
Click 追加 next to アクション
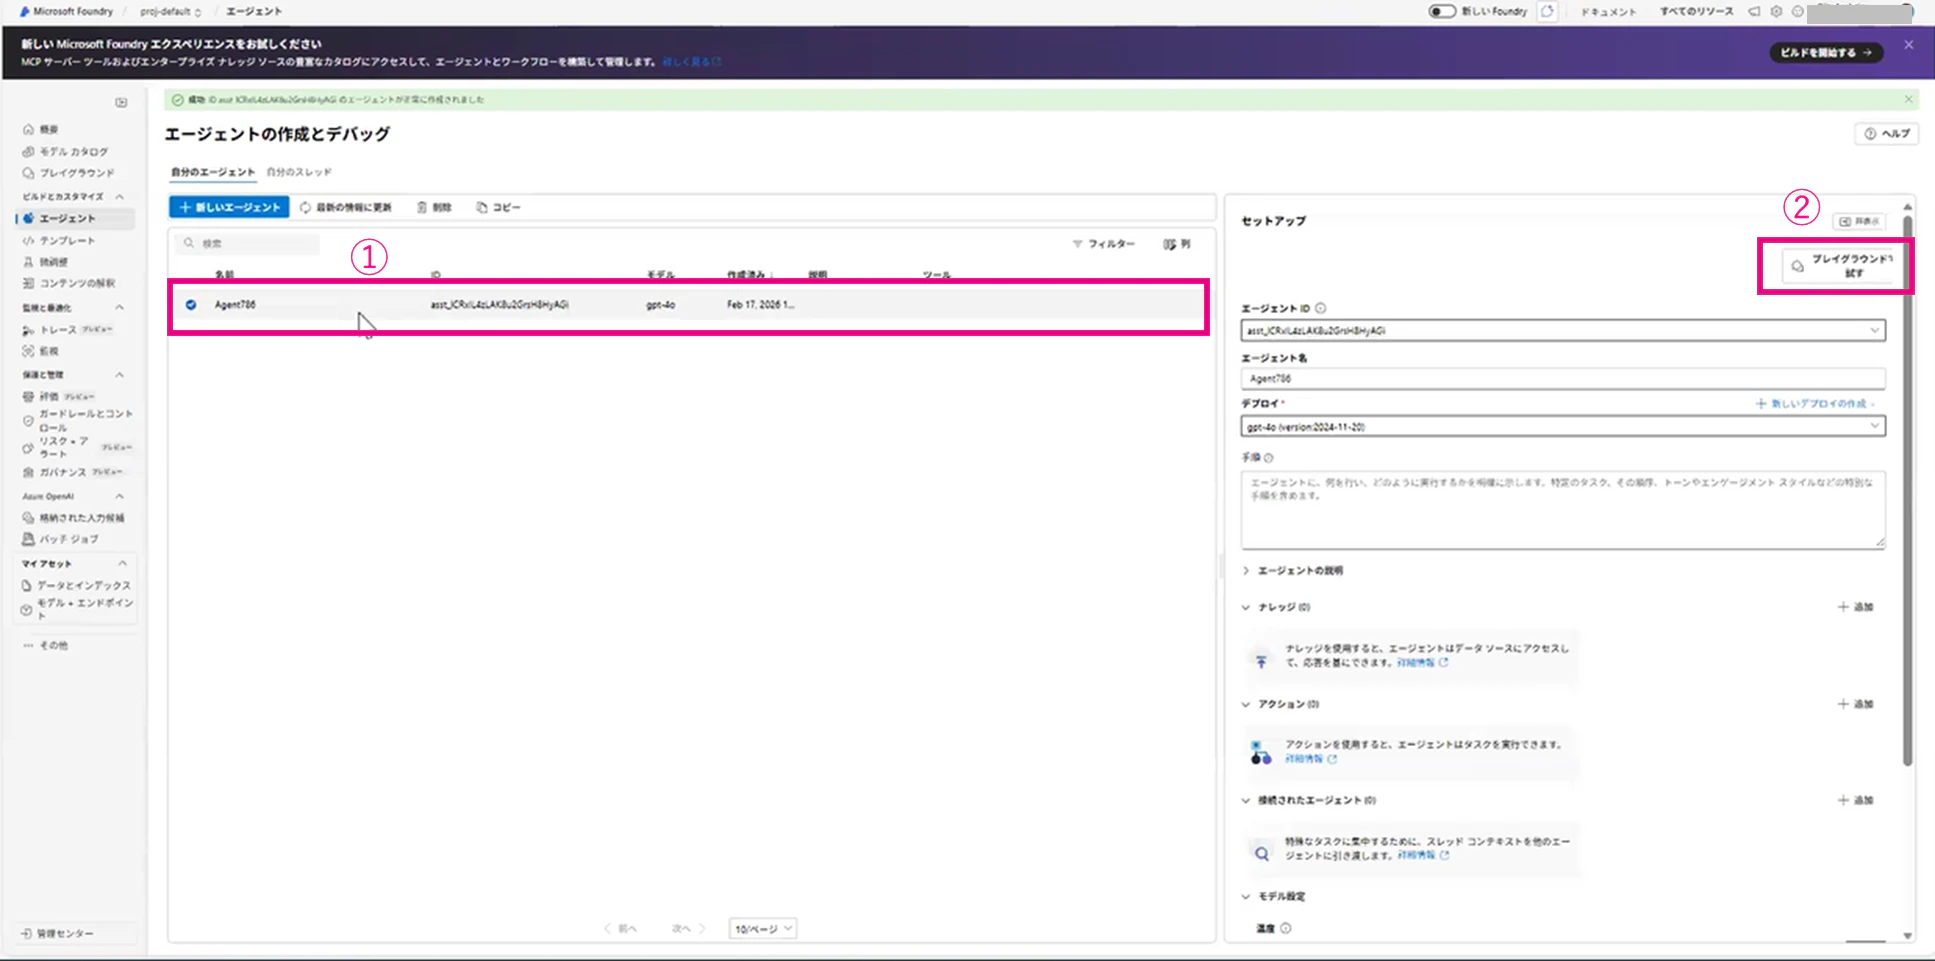point(1855,704)
